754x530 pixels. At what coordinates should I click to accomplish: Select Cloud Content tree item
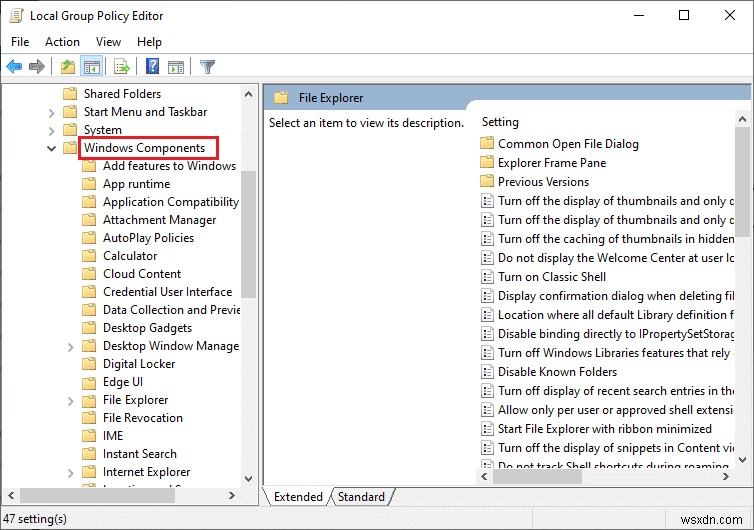(142, 274)
